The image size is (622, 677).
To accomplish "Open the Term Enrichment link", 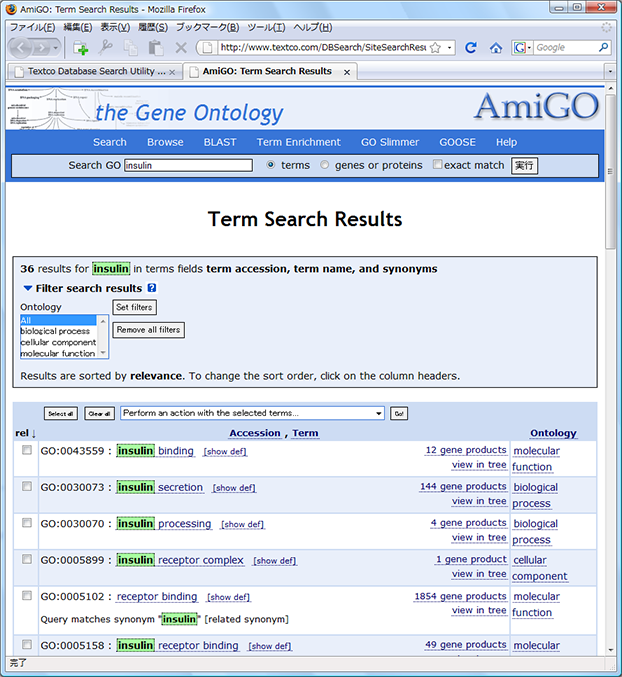I will click(299, 142).
